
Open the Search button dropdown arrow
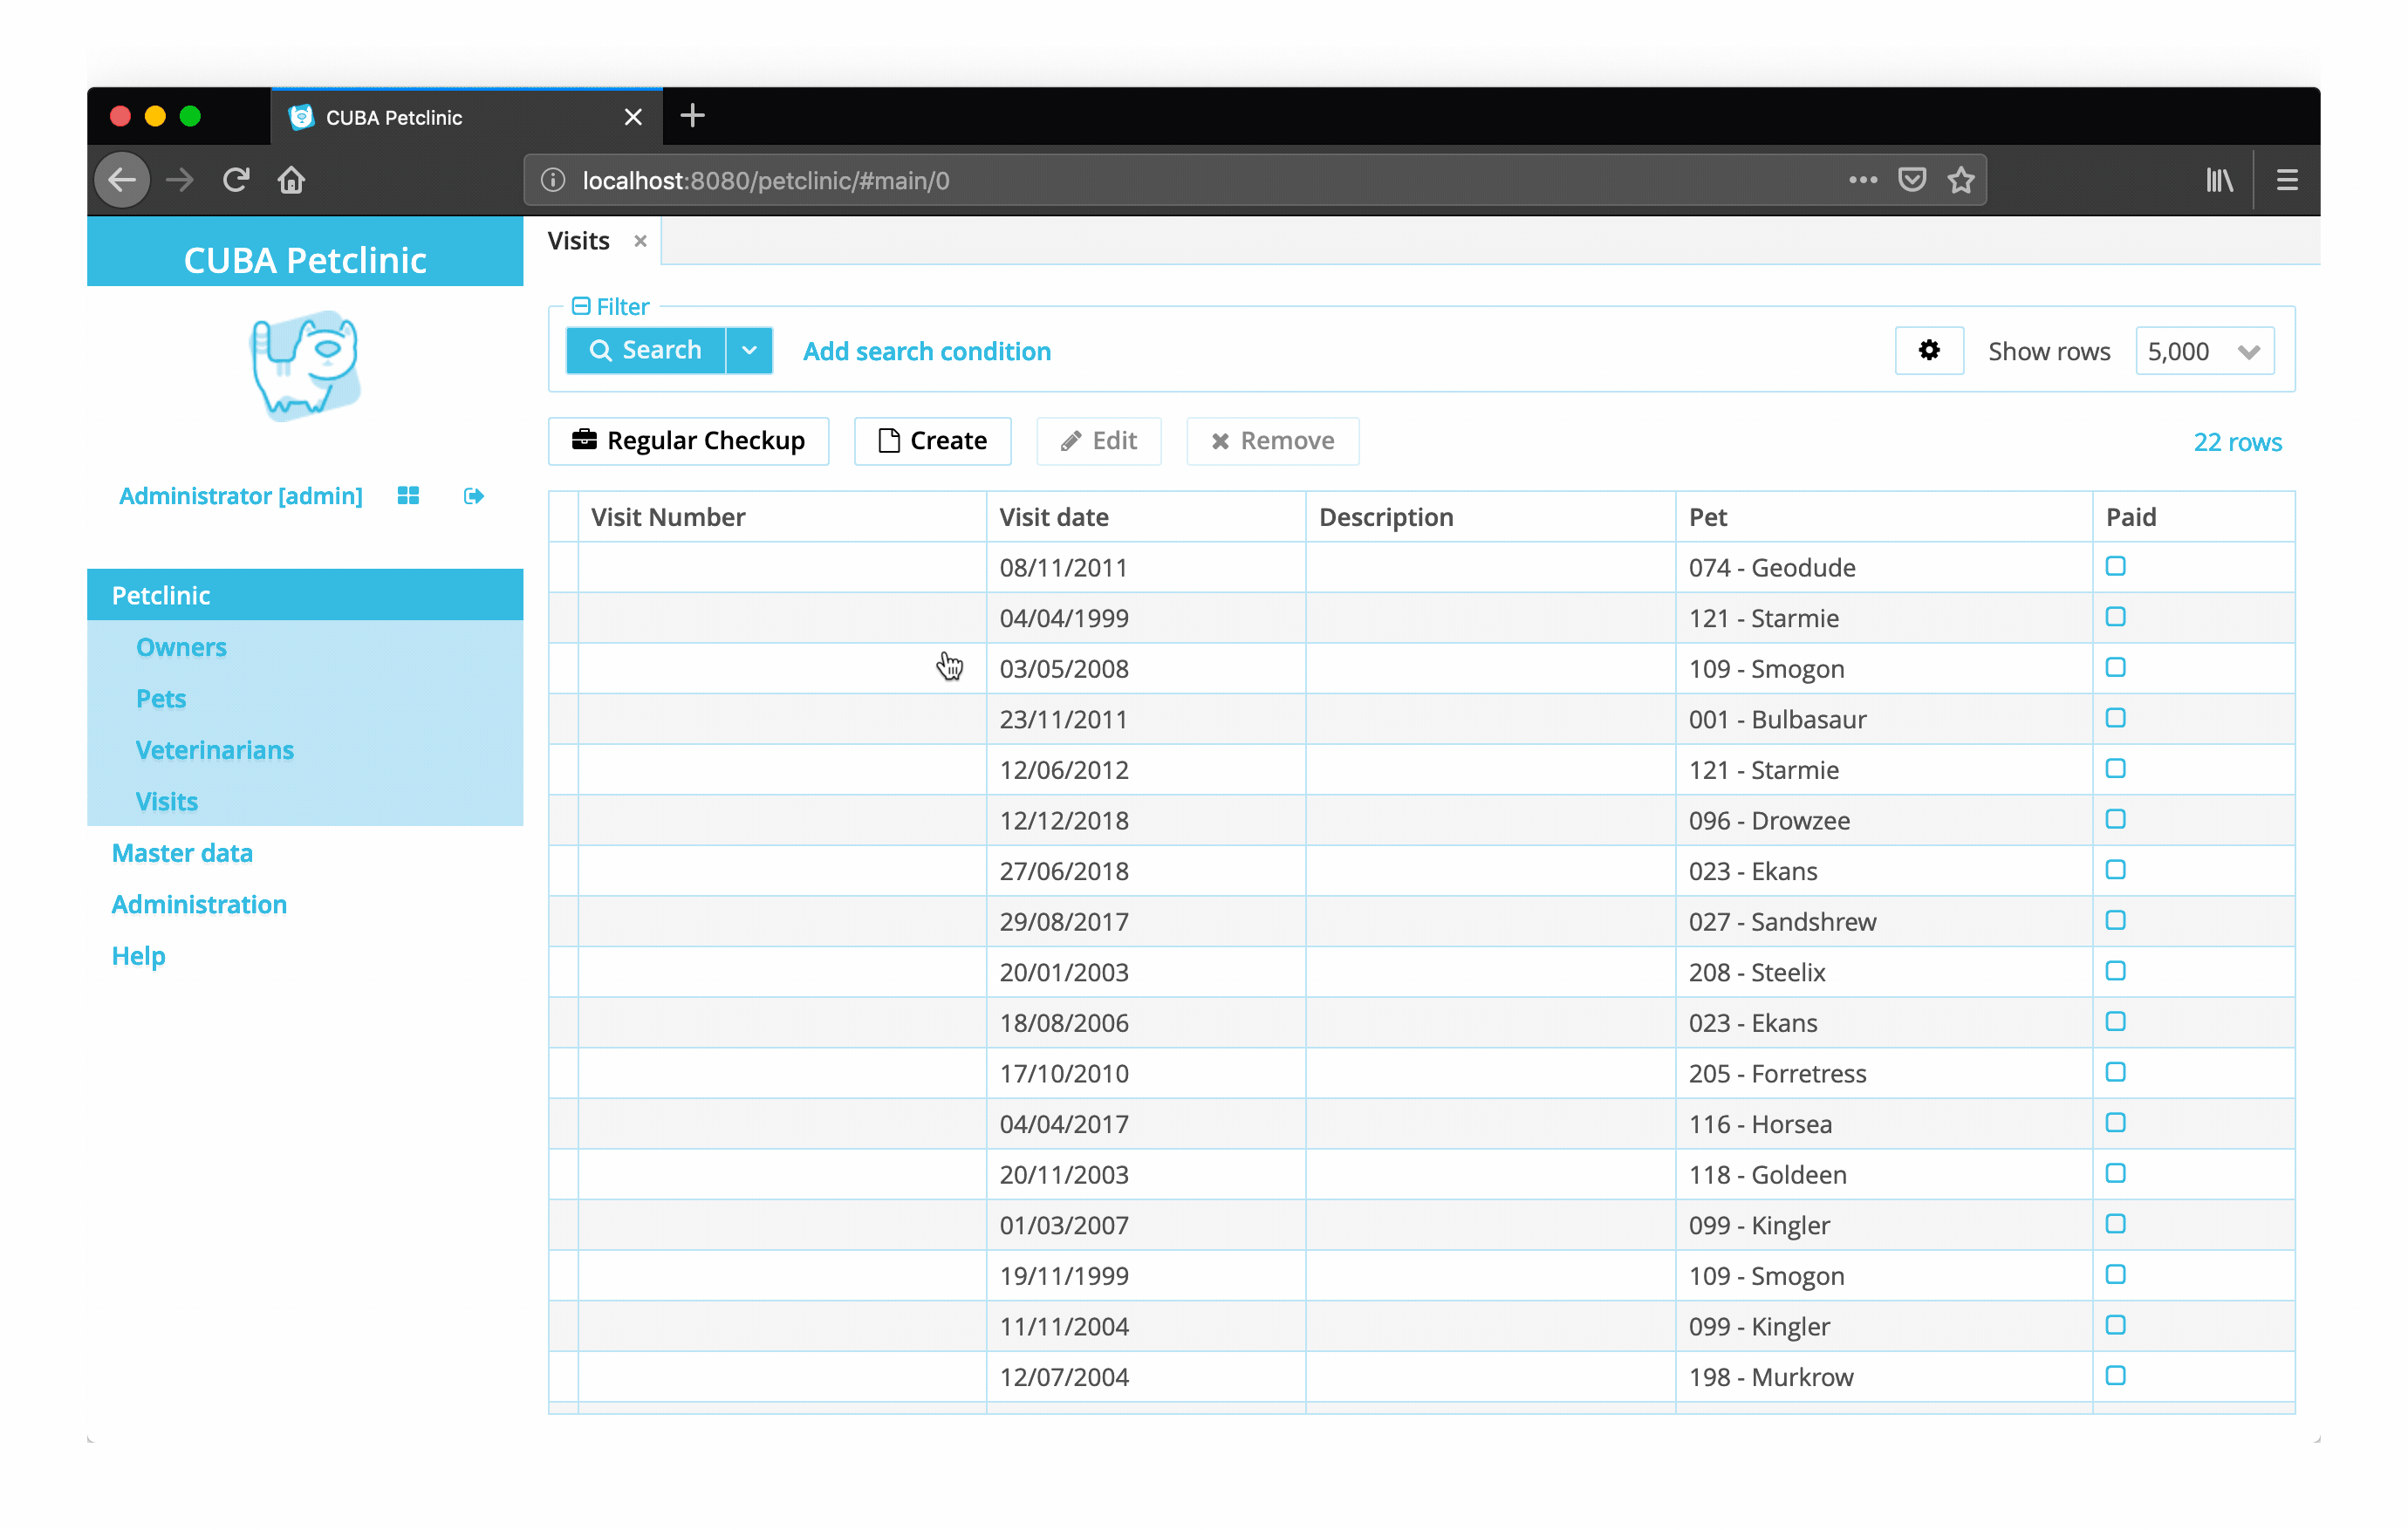(x=749, y=350)
